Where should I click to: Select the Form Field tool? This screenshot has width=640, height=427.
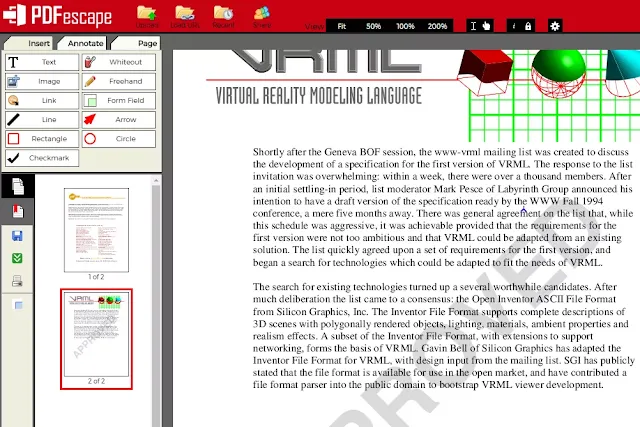[119, 100]
